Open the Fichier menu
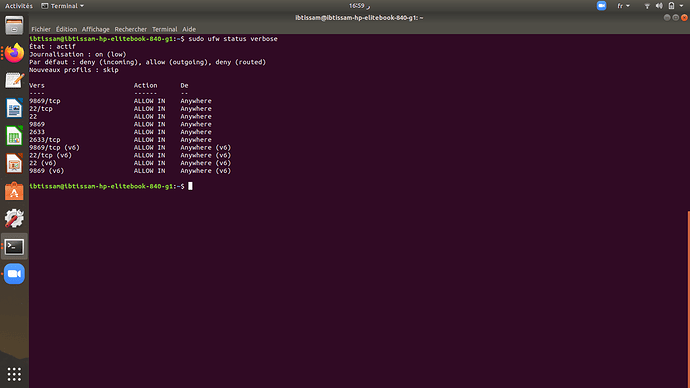This screenshot has width=690, height=388. click(x=41, y=29)
